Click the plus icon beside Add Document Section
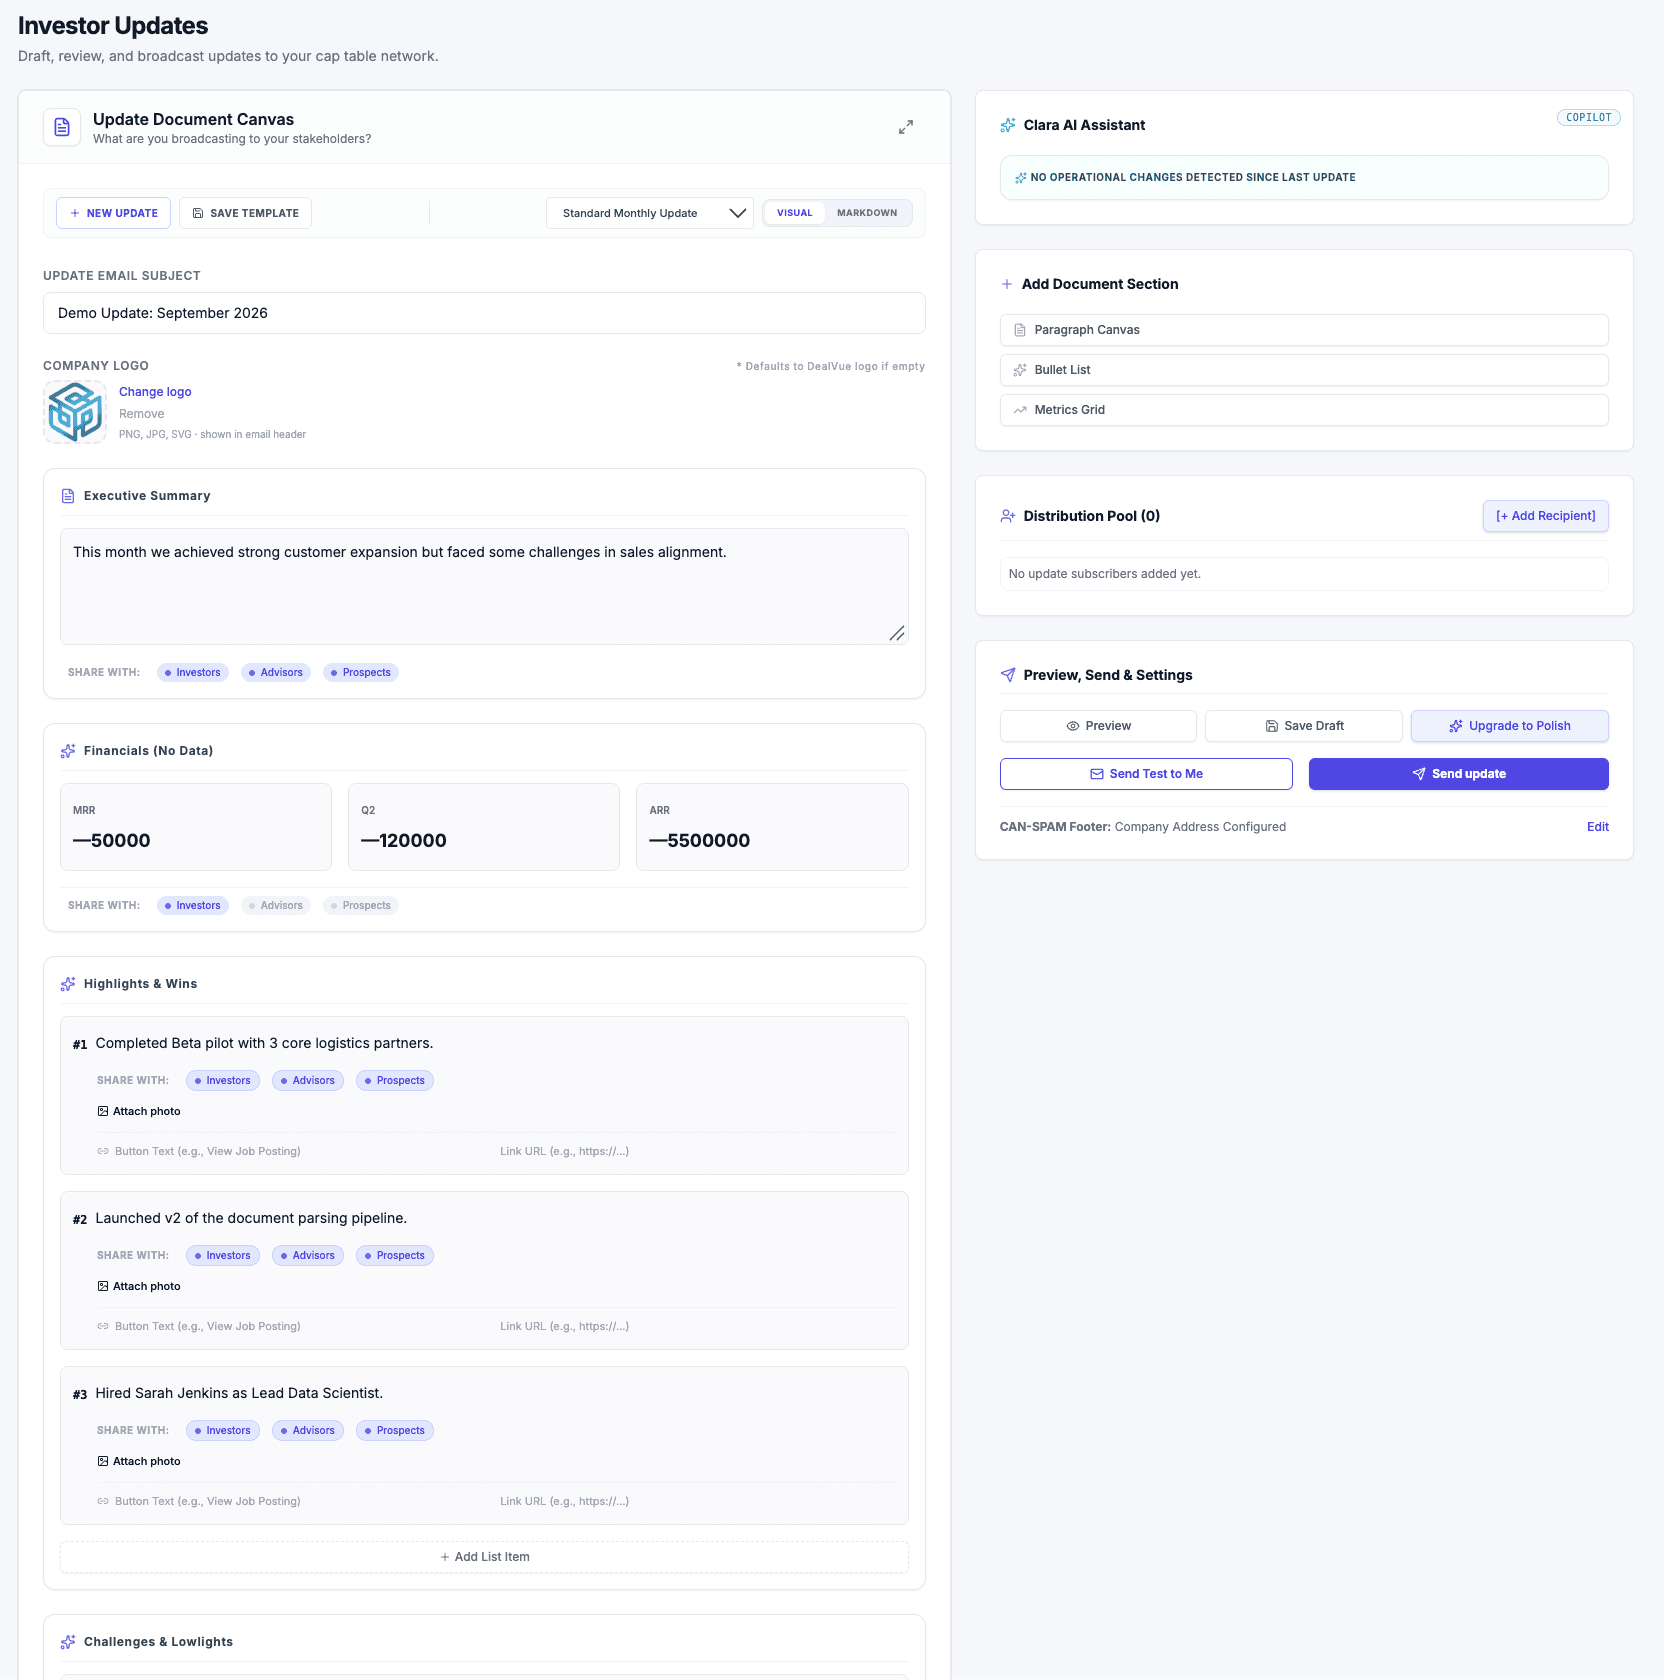 click(x=1007, y=284)
